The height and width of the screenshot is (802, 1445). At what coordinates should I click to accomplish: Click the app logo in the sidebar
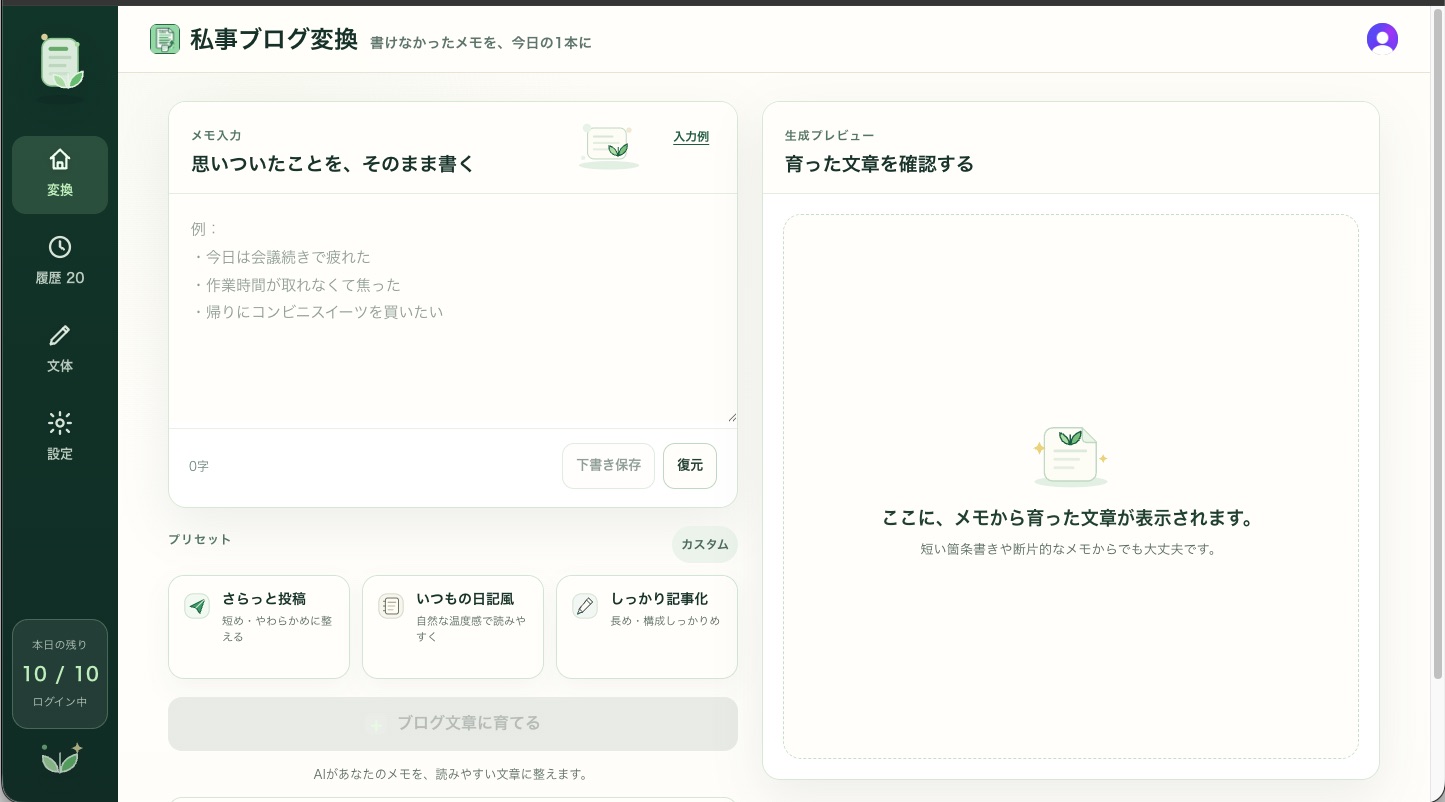[62, 63]
